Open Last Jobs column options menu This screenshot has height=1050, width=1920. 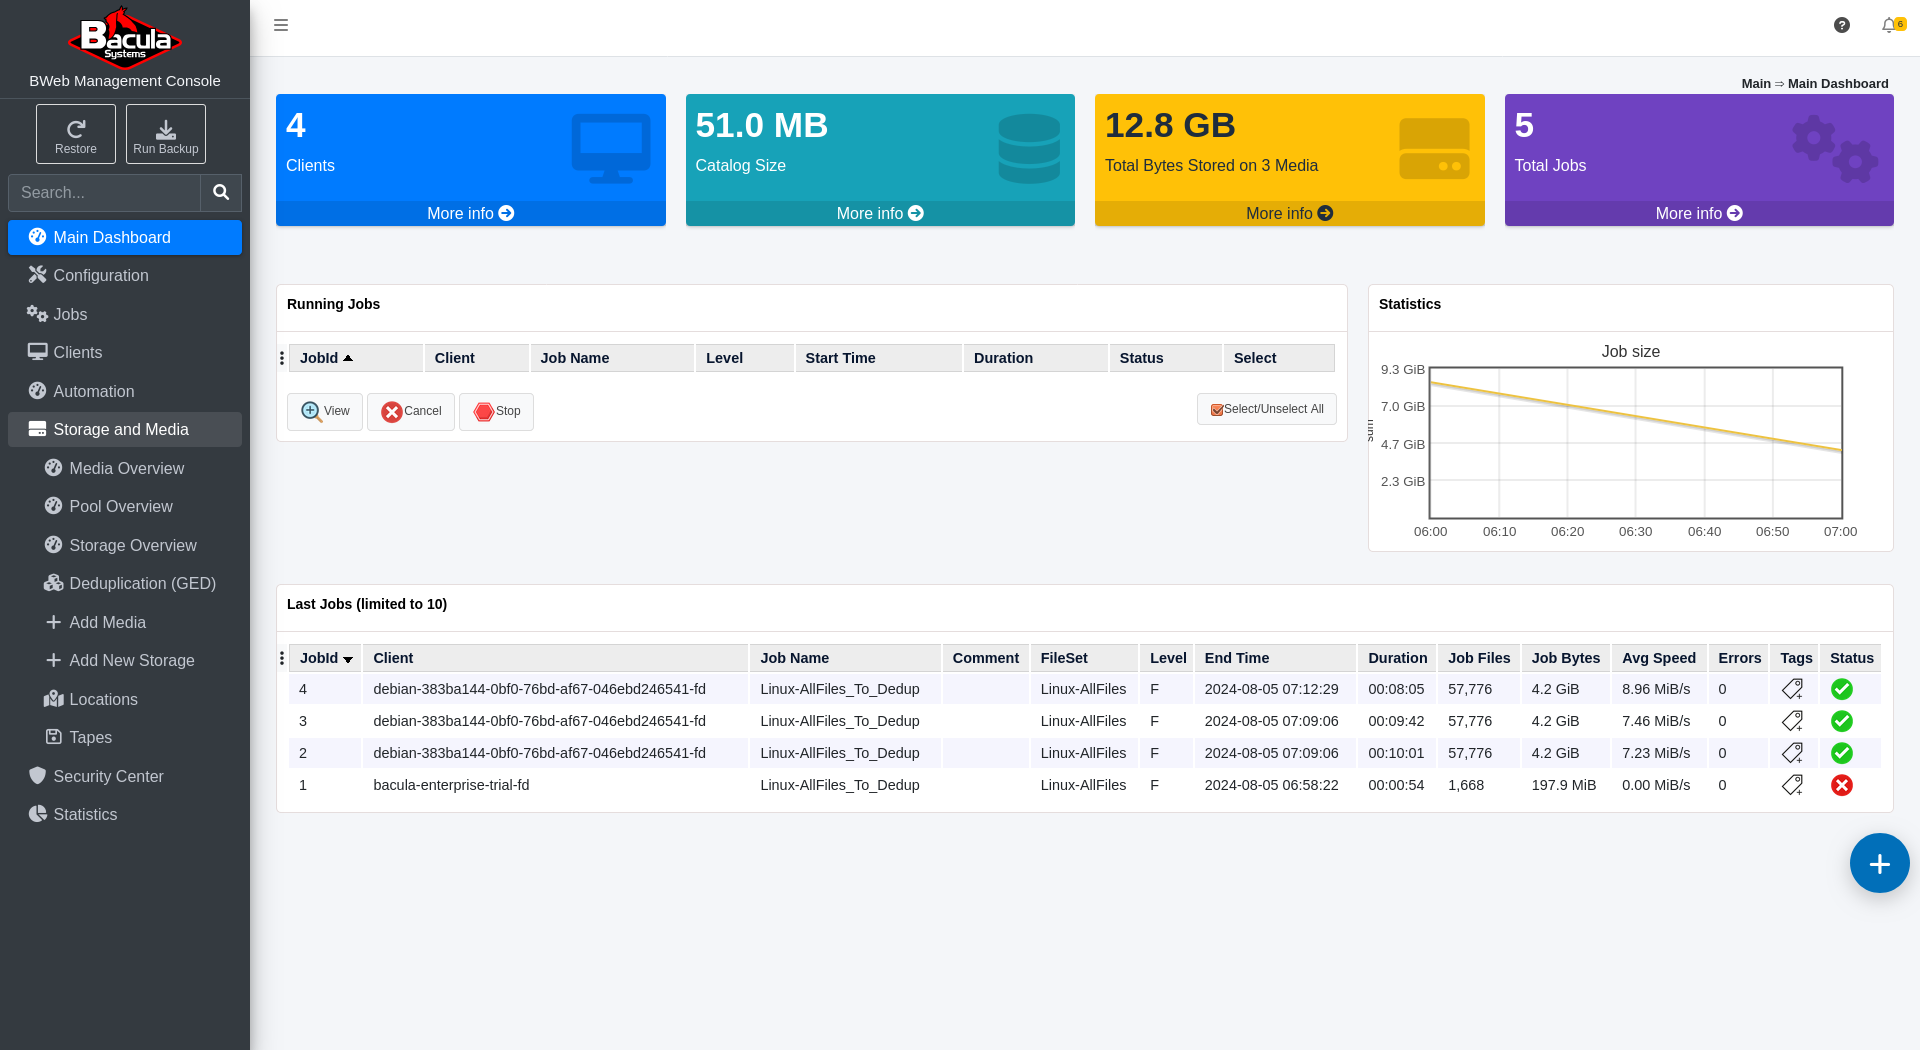282,658
